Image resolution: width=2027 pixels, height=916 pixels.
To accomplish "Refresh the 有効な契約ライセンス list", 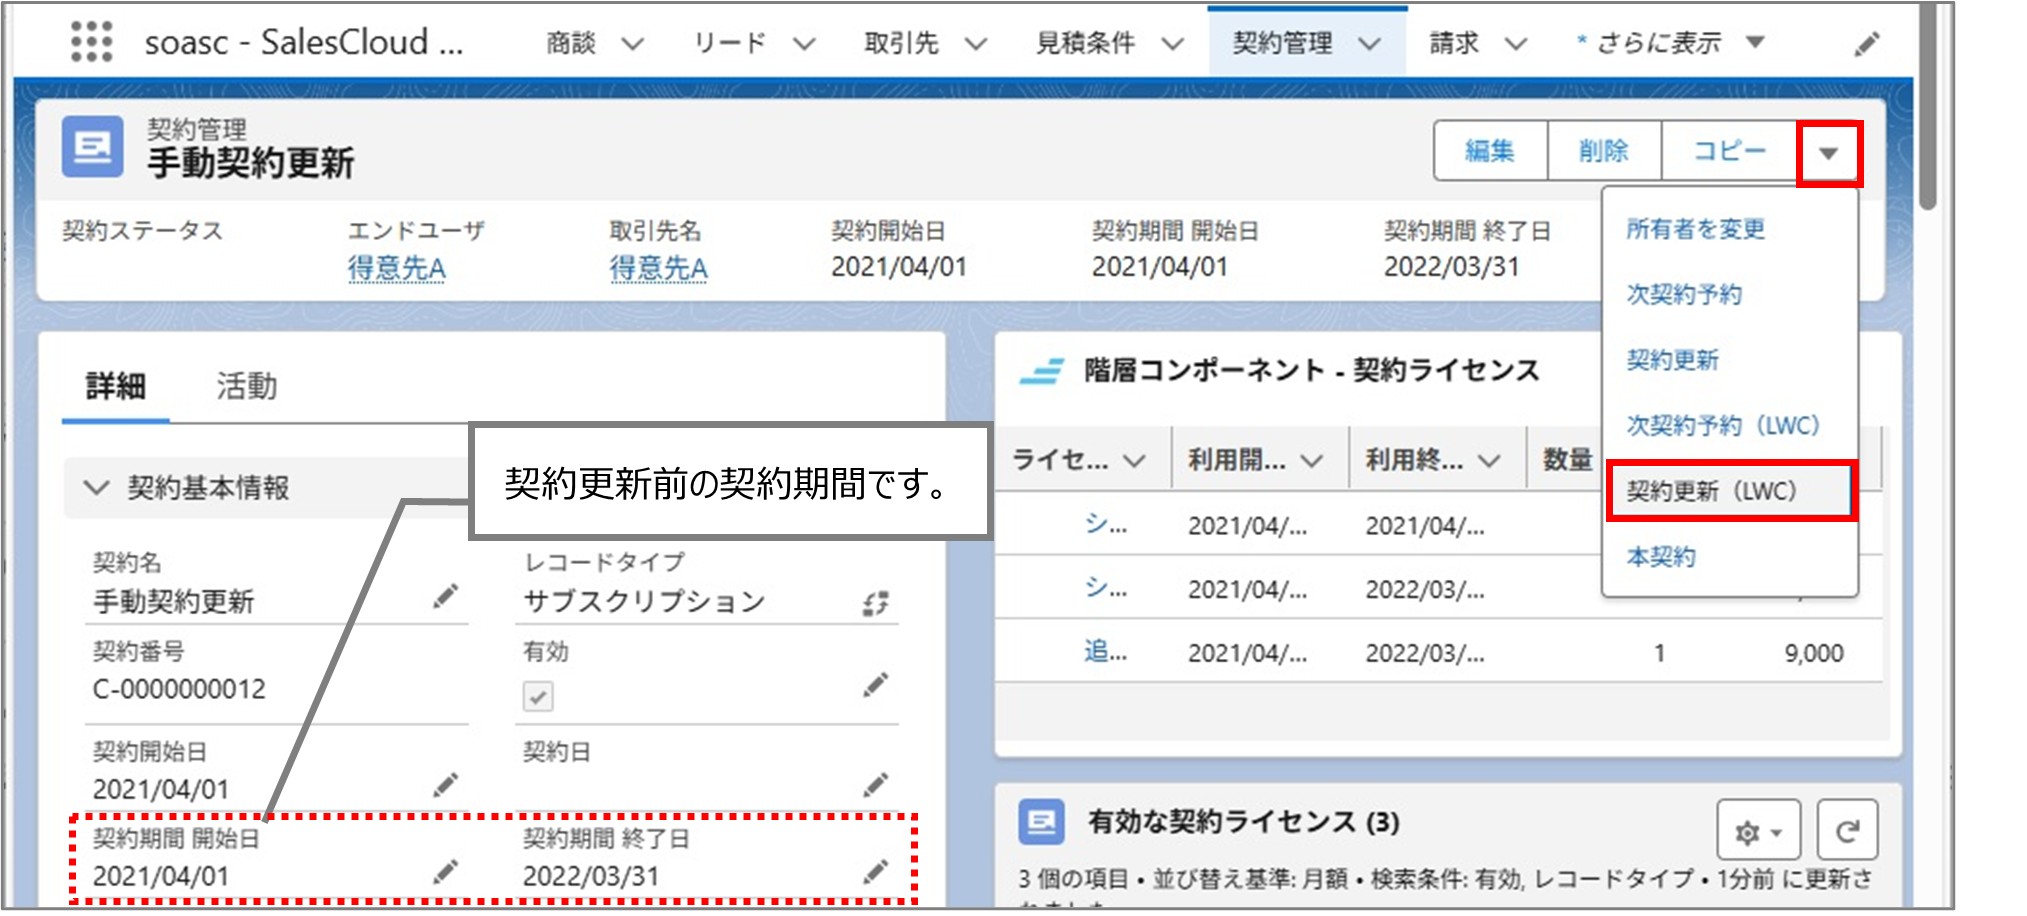I will pyautogui.click(x=1848, y=829).
